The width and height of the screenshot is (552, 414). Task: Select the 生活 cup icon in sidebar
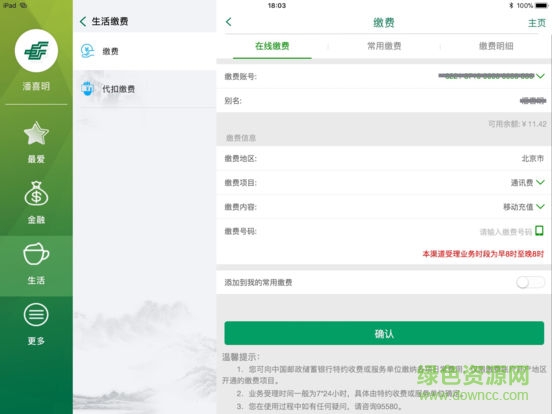[x=36, y=253]
